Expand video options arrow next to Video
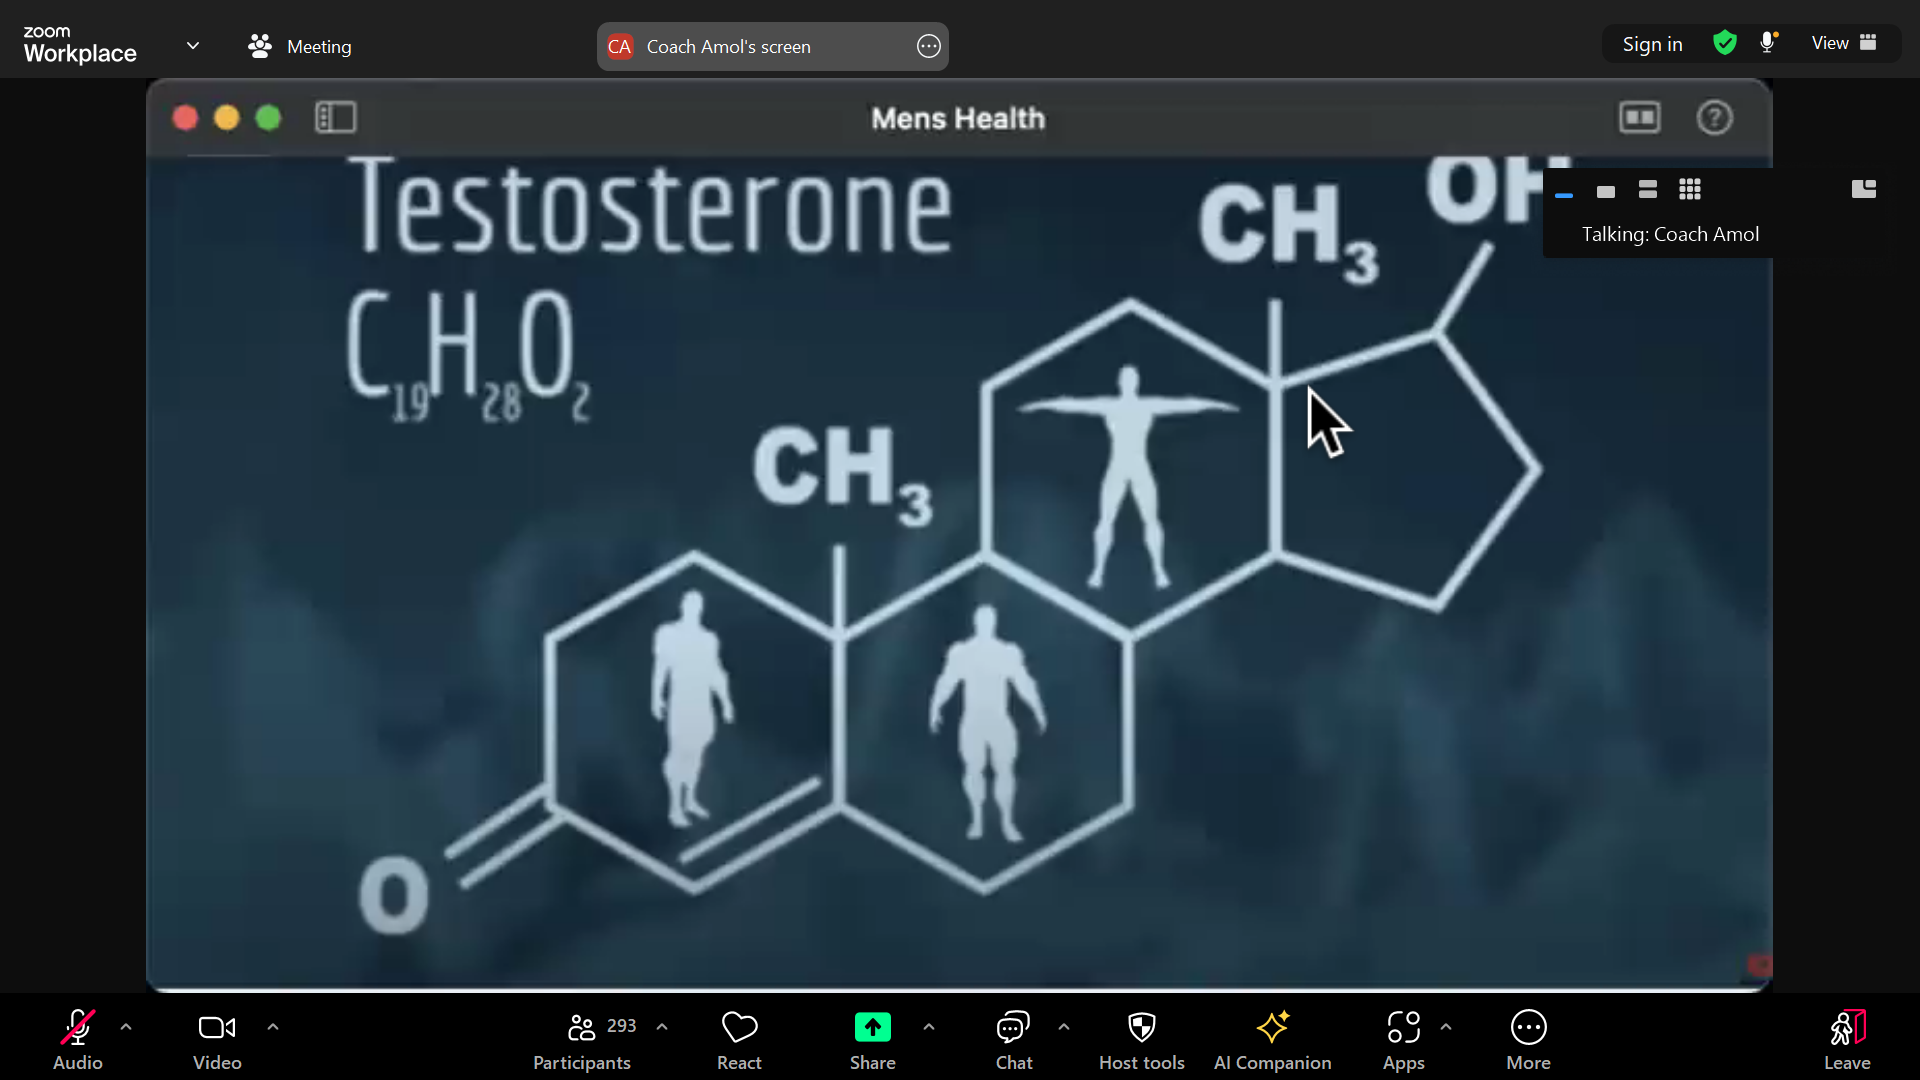The width and height of the screenshot is (1920, 1080). (273, 1027)
